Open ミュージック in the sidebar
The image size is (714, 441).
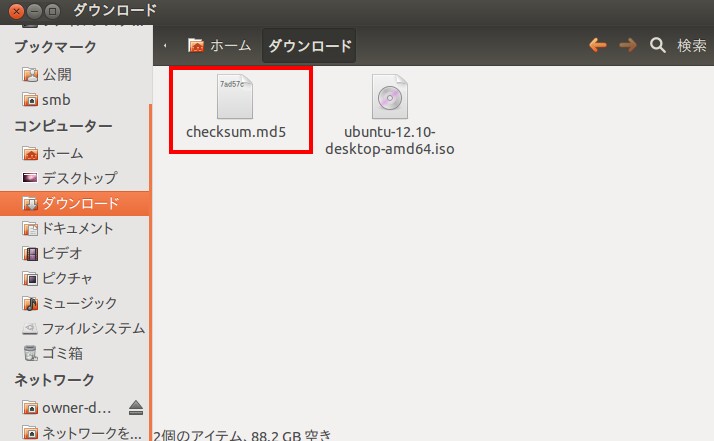click(75, 303)
